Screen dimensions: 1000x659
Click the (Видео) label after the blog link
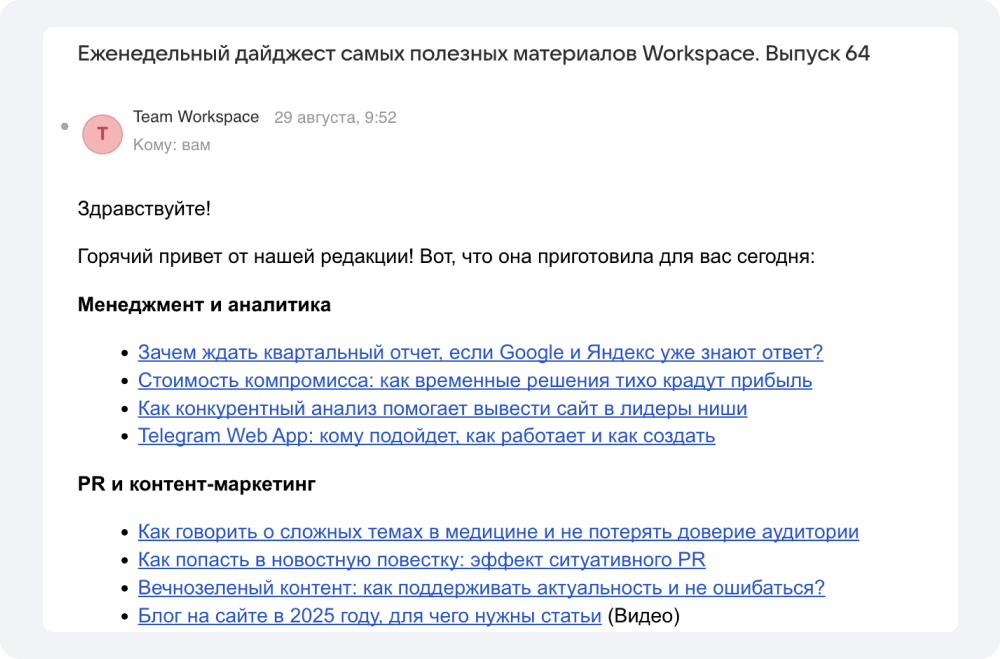(x=643, y=616)
